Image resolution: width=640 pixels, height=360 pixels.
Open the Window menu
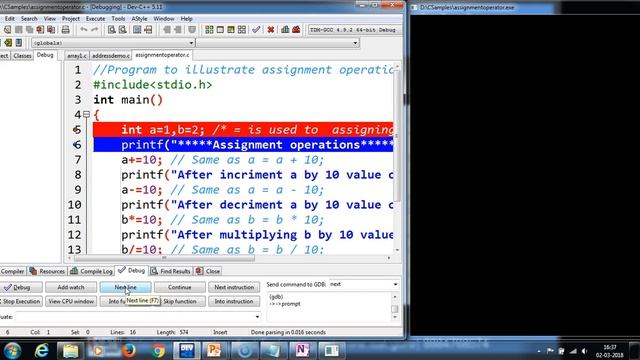pyautogui.click(x=164, y=19)
